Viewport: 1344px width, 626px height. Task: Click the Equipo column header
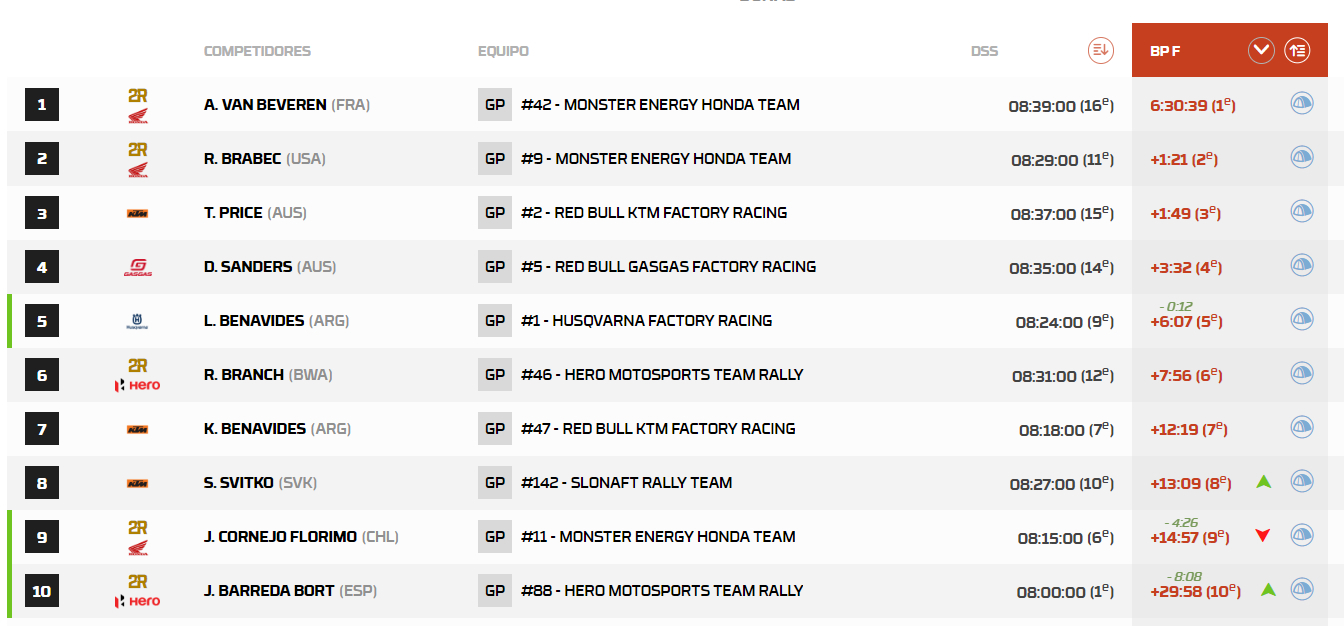pos(503,51)
